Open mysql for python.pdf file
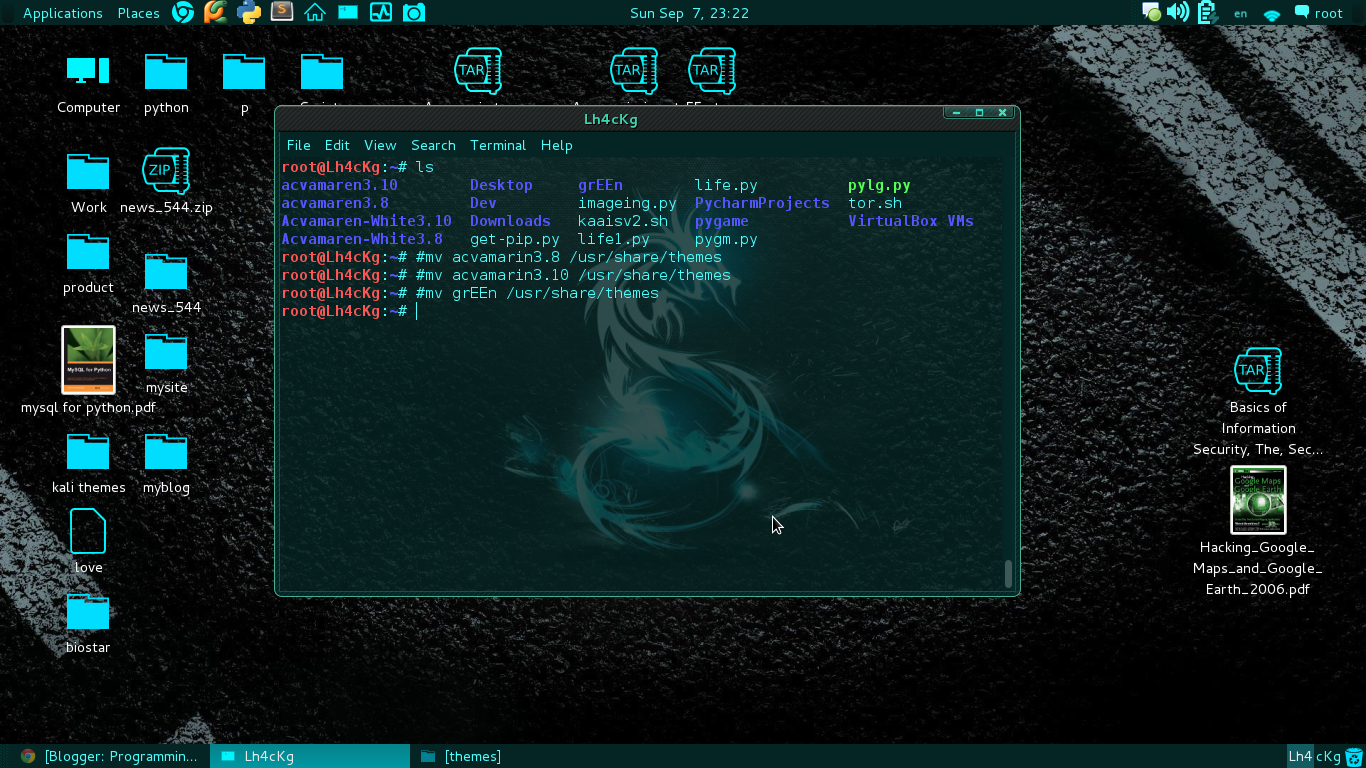This screenshot has width=1366, height=768. (x=88, y=370)
